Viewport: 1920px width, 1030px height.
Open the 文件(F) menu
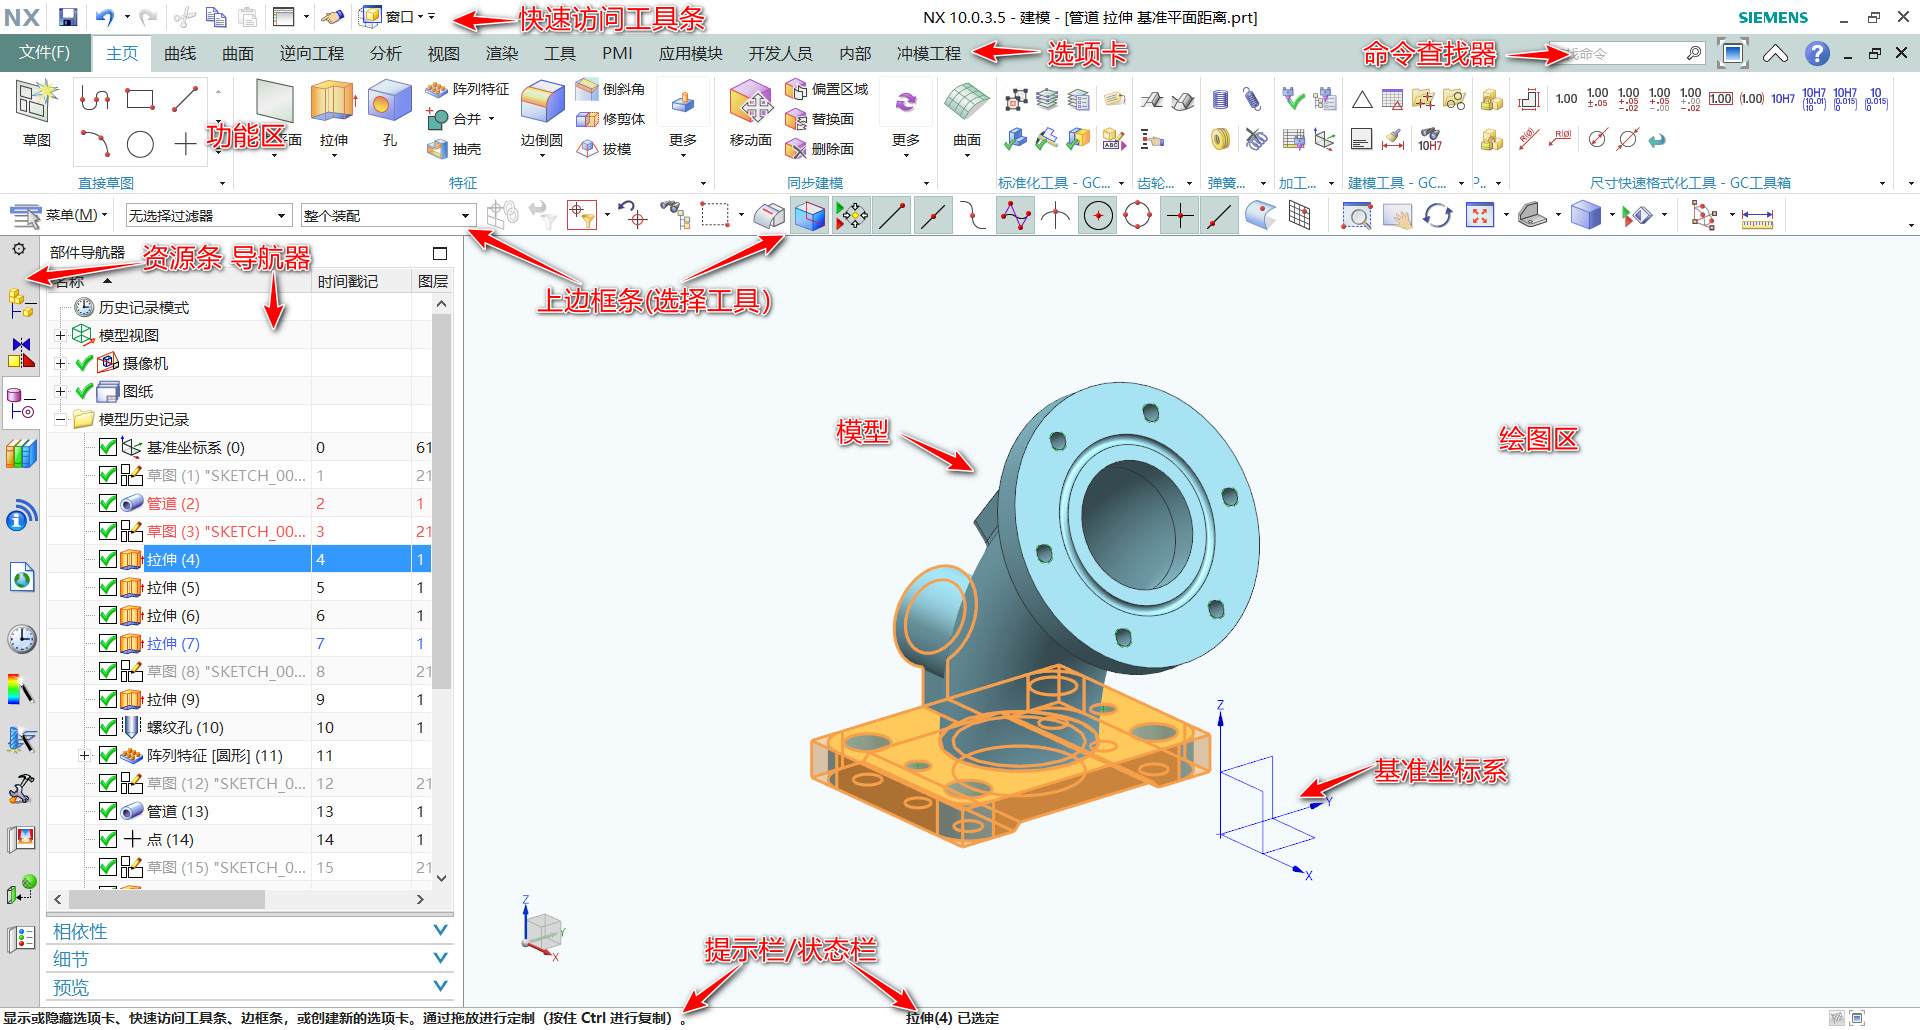point(45,53)
